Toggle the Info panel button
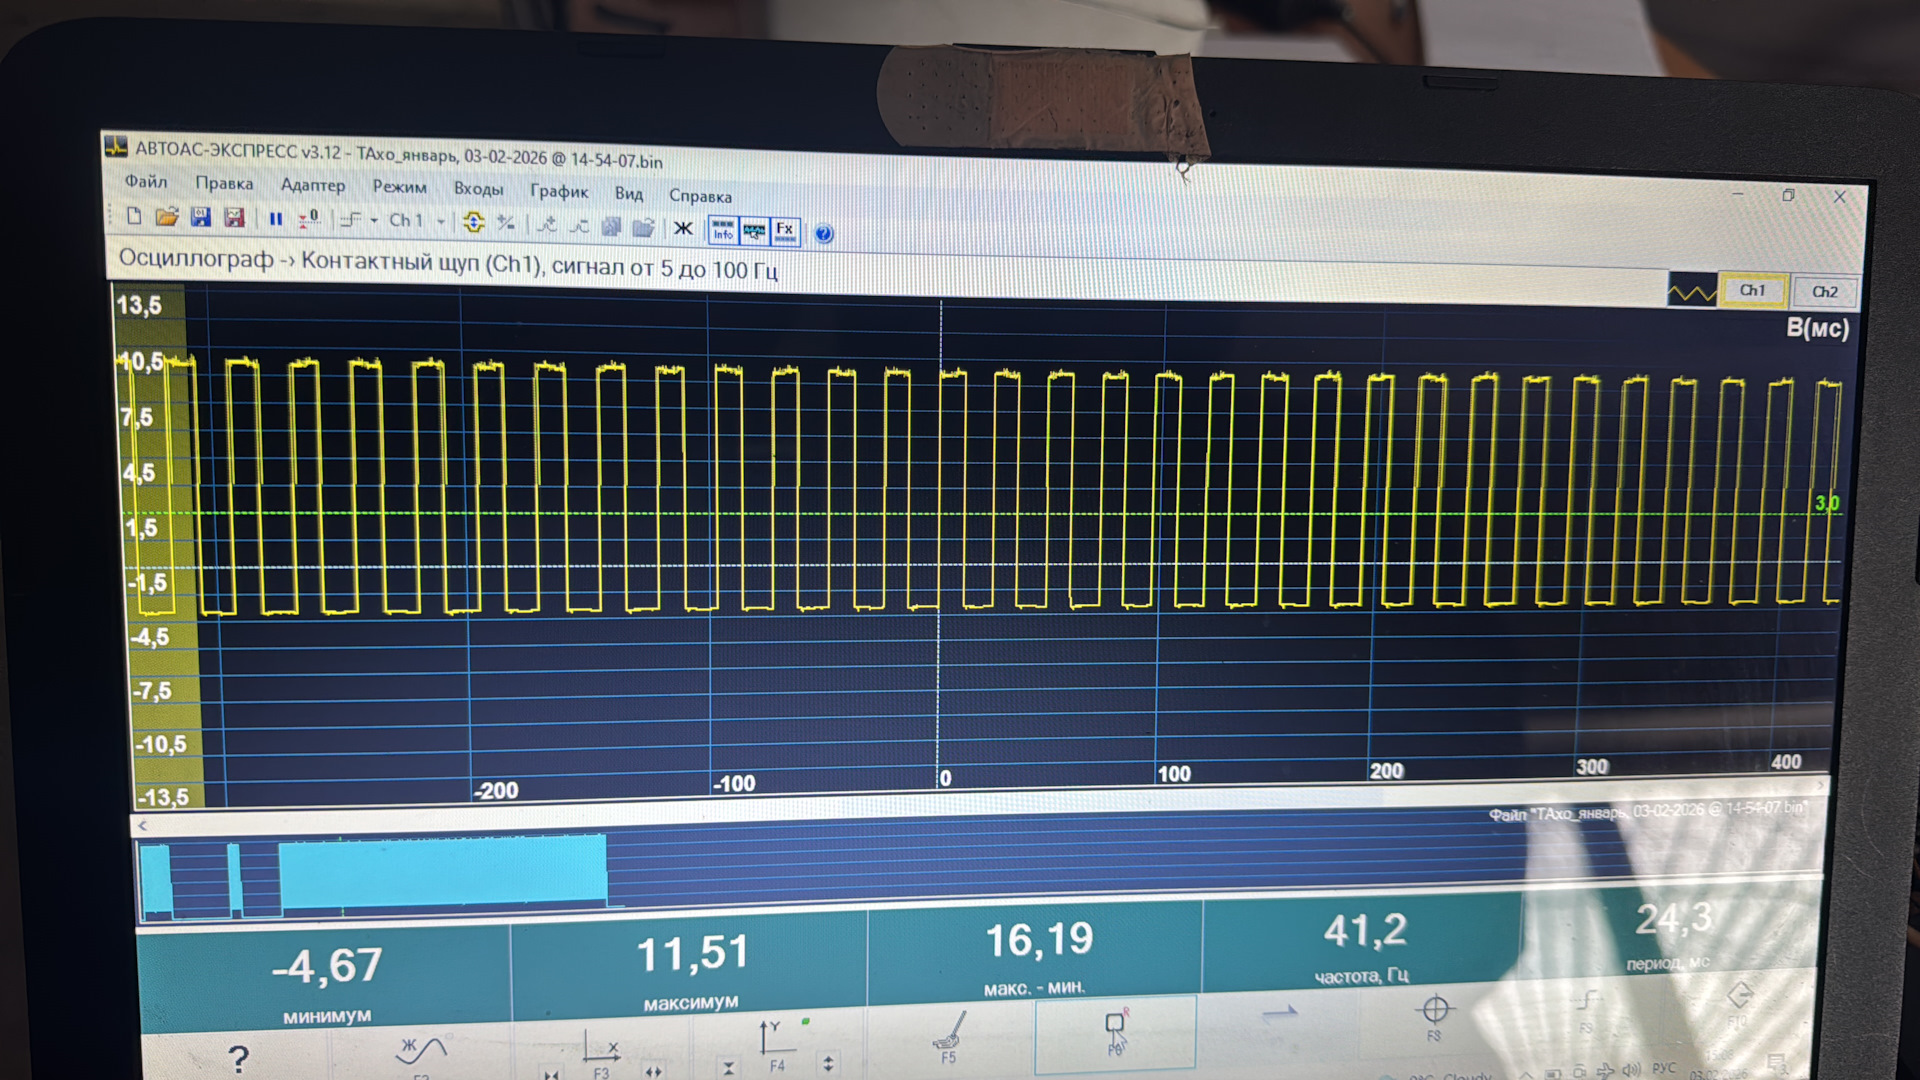Image resolution: width=1920 pixels, height=1080 pixels. point(722,231)
